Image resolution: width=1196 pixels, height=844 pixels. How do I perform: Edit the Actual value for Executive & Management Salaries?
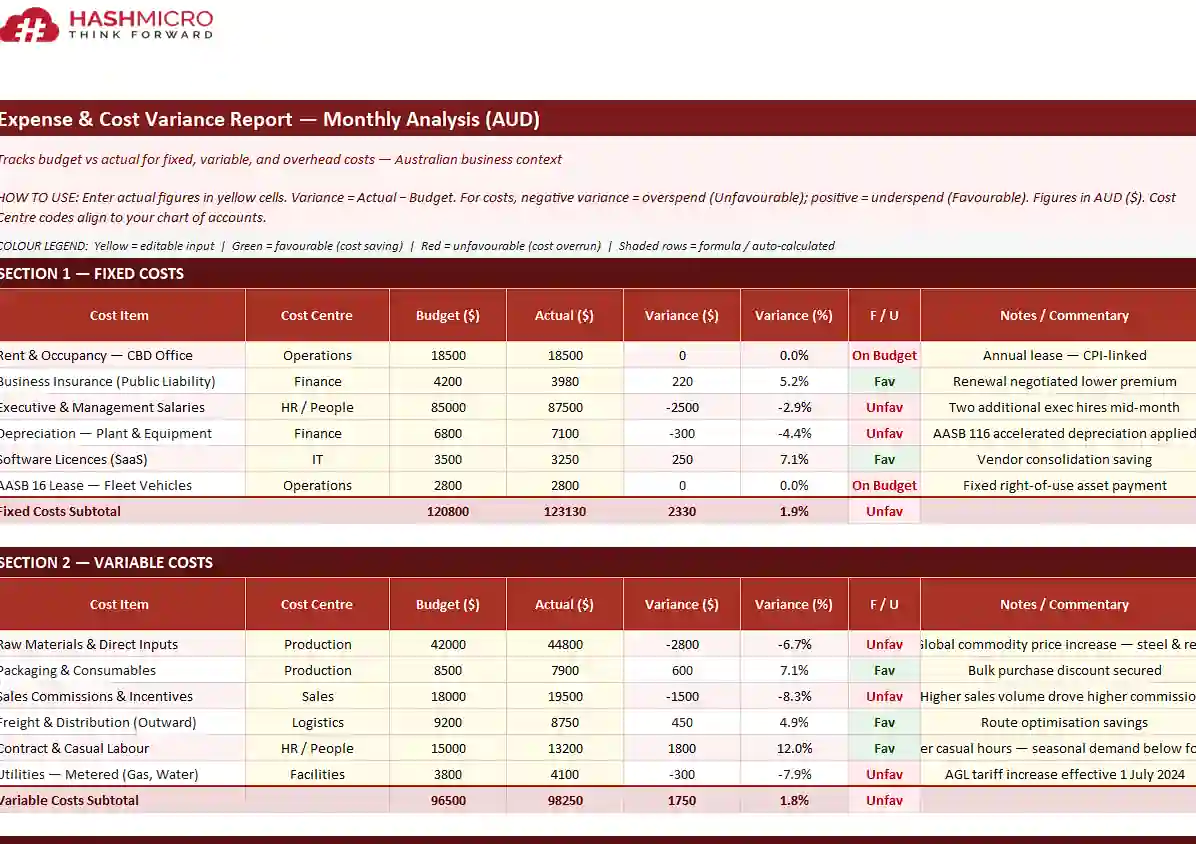pyautogui.click(x=564, y=407)
